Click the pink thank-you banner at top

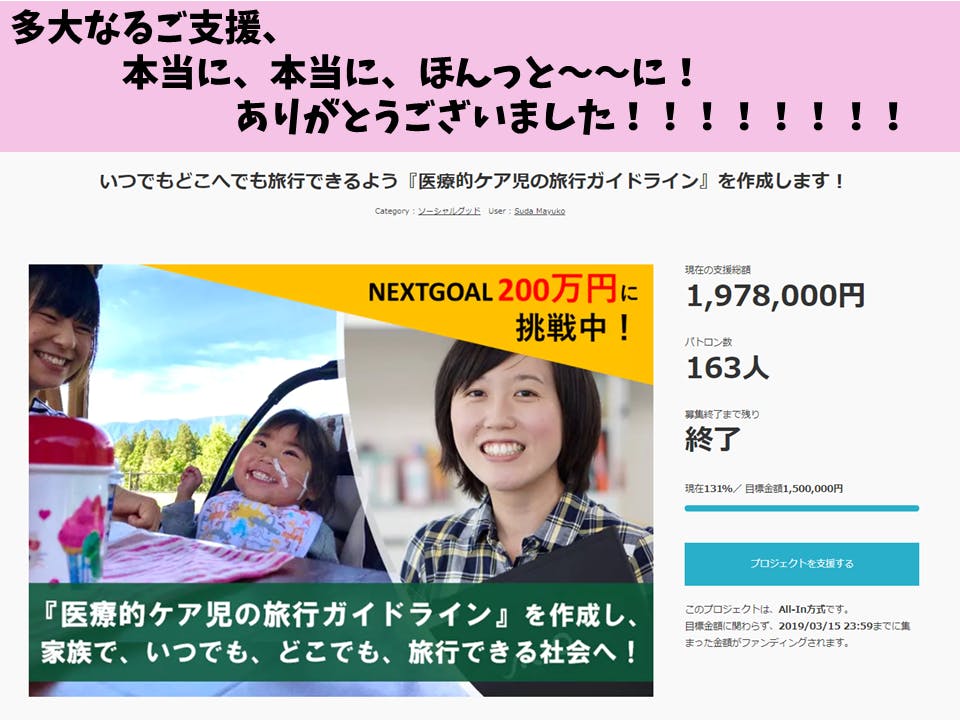click(x=480, y=76)
